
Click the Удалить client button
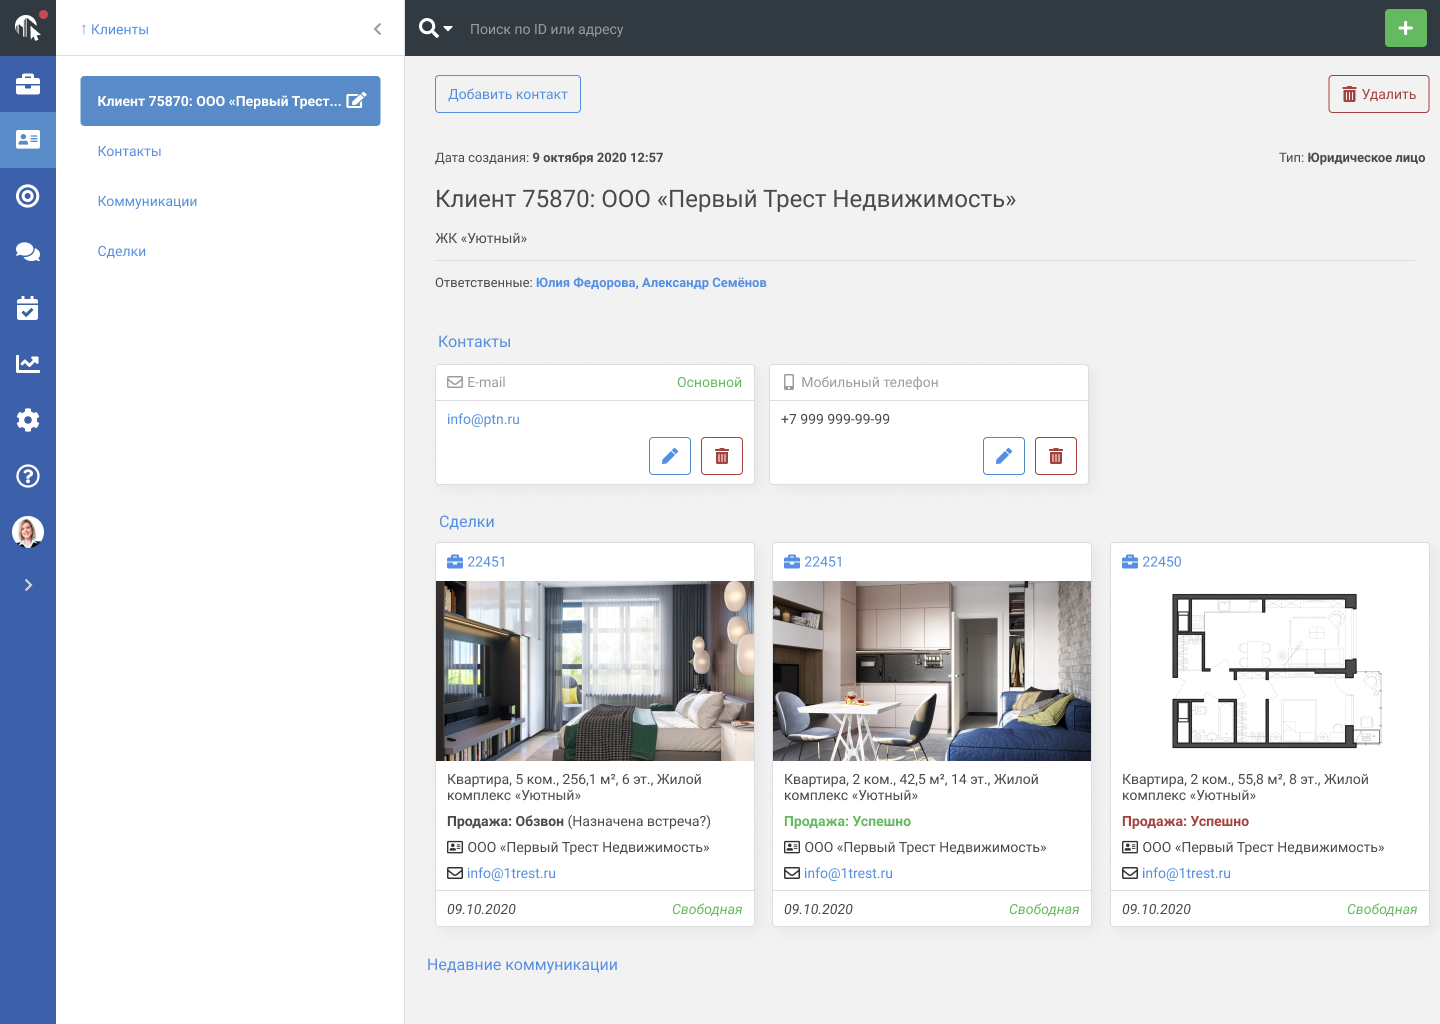click(x=1379, y=94)
